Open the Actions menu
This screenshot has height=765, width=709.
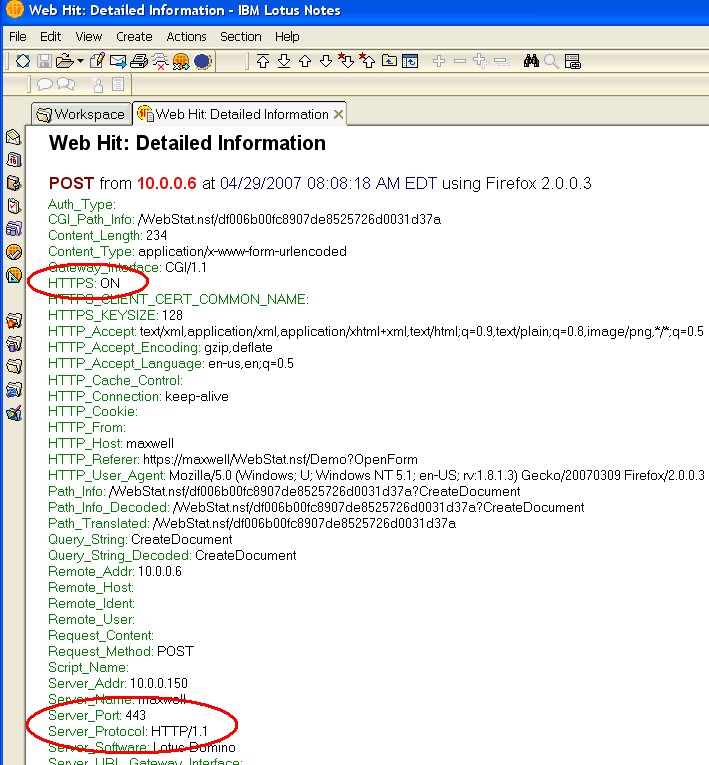pyautogui.click(x=186, y=37)
